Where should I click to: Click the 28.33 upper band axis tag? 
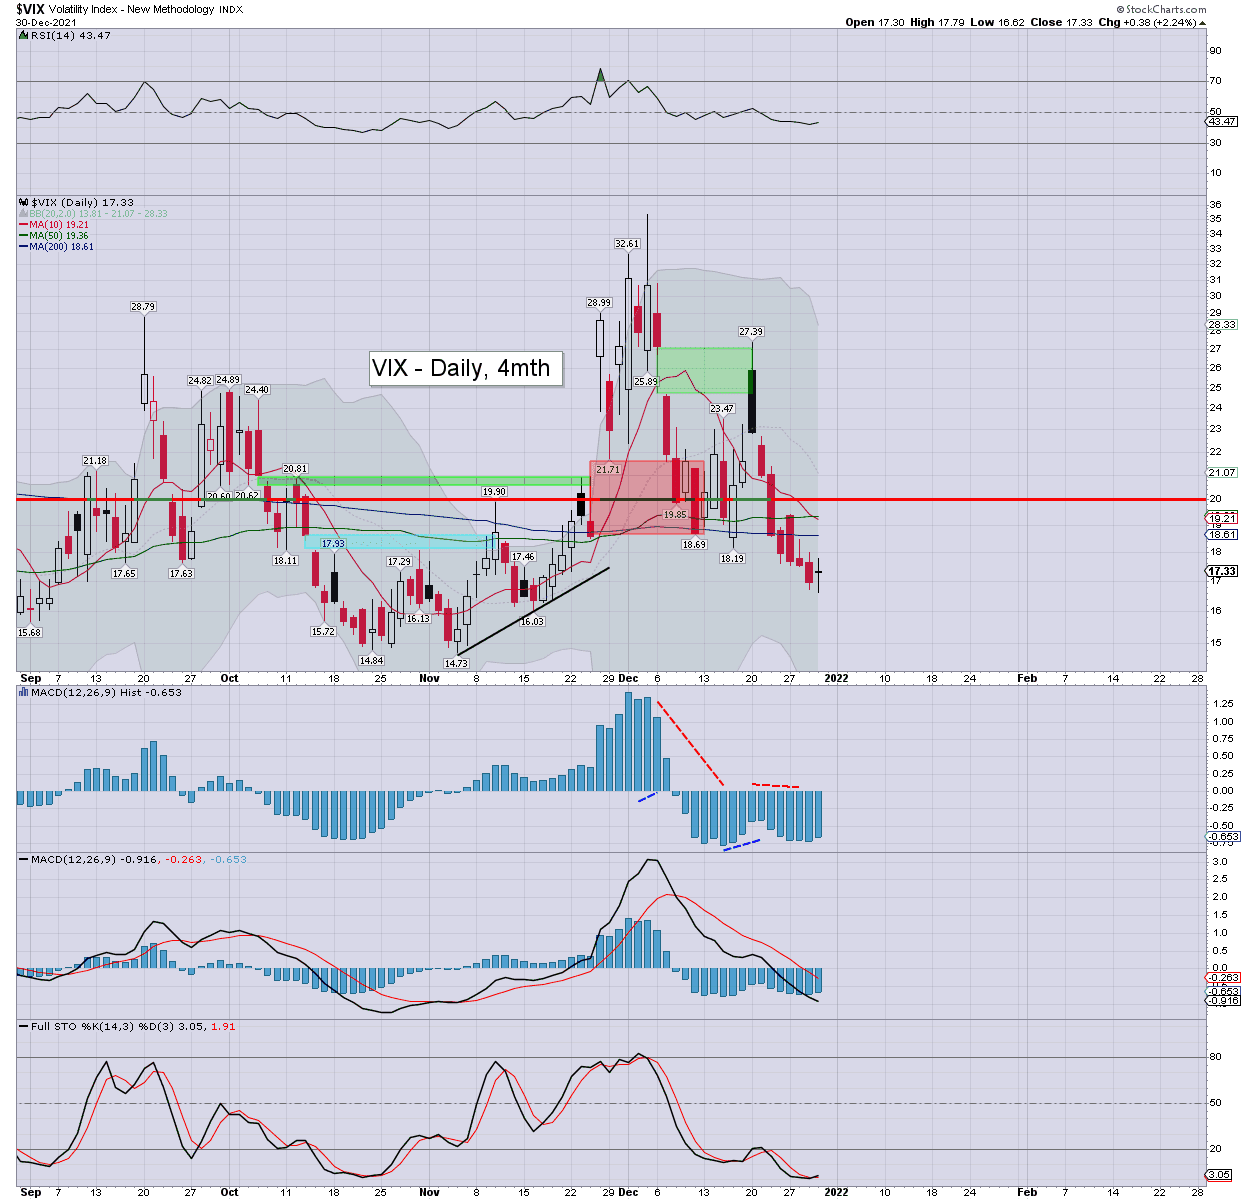click(1222, 324)
